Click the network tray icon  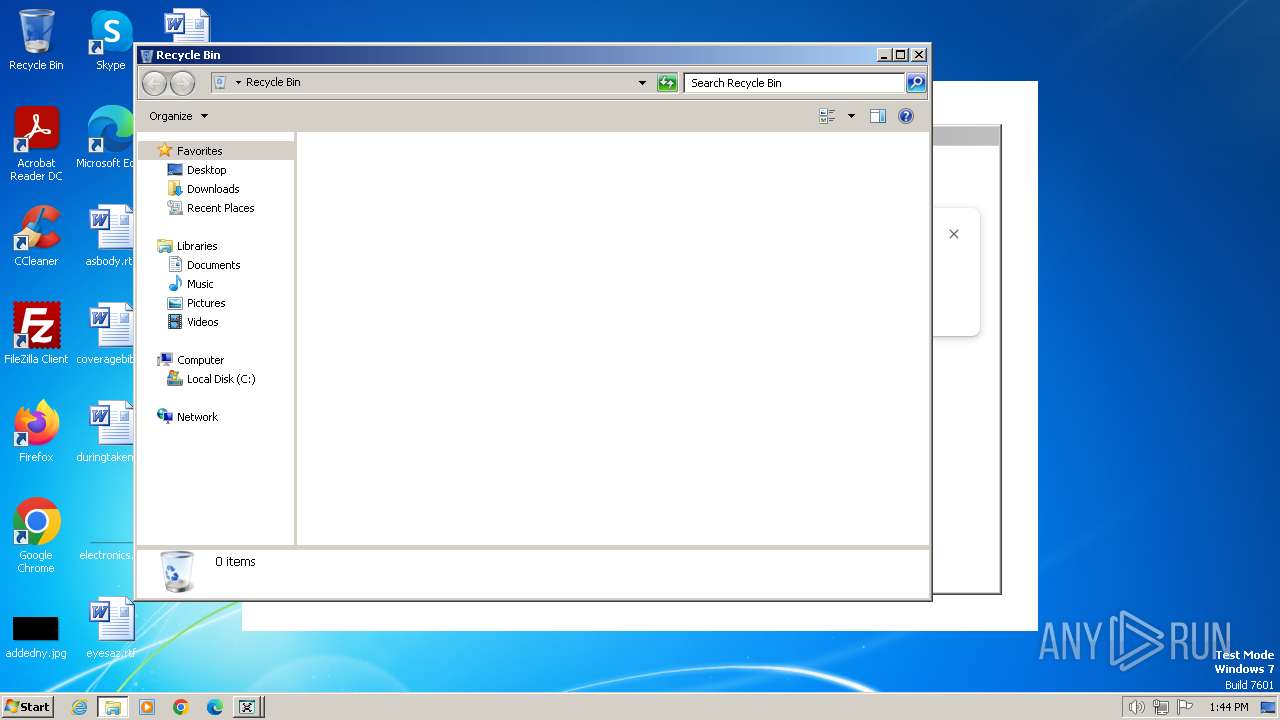click(1161, 707)
